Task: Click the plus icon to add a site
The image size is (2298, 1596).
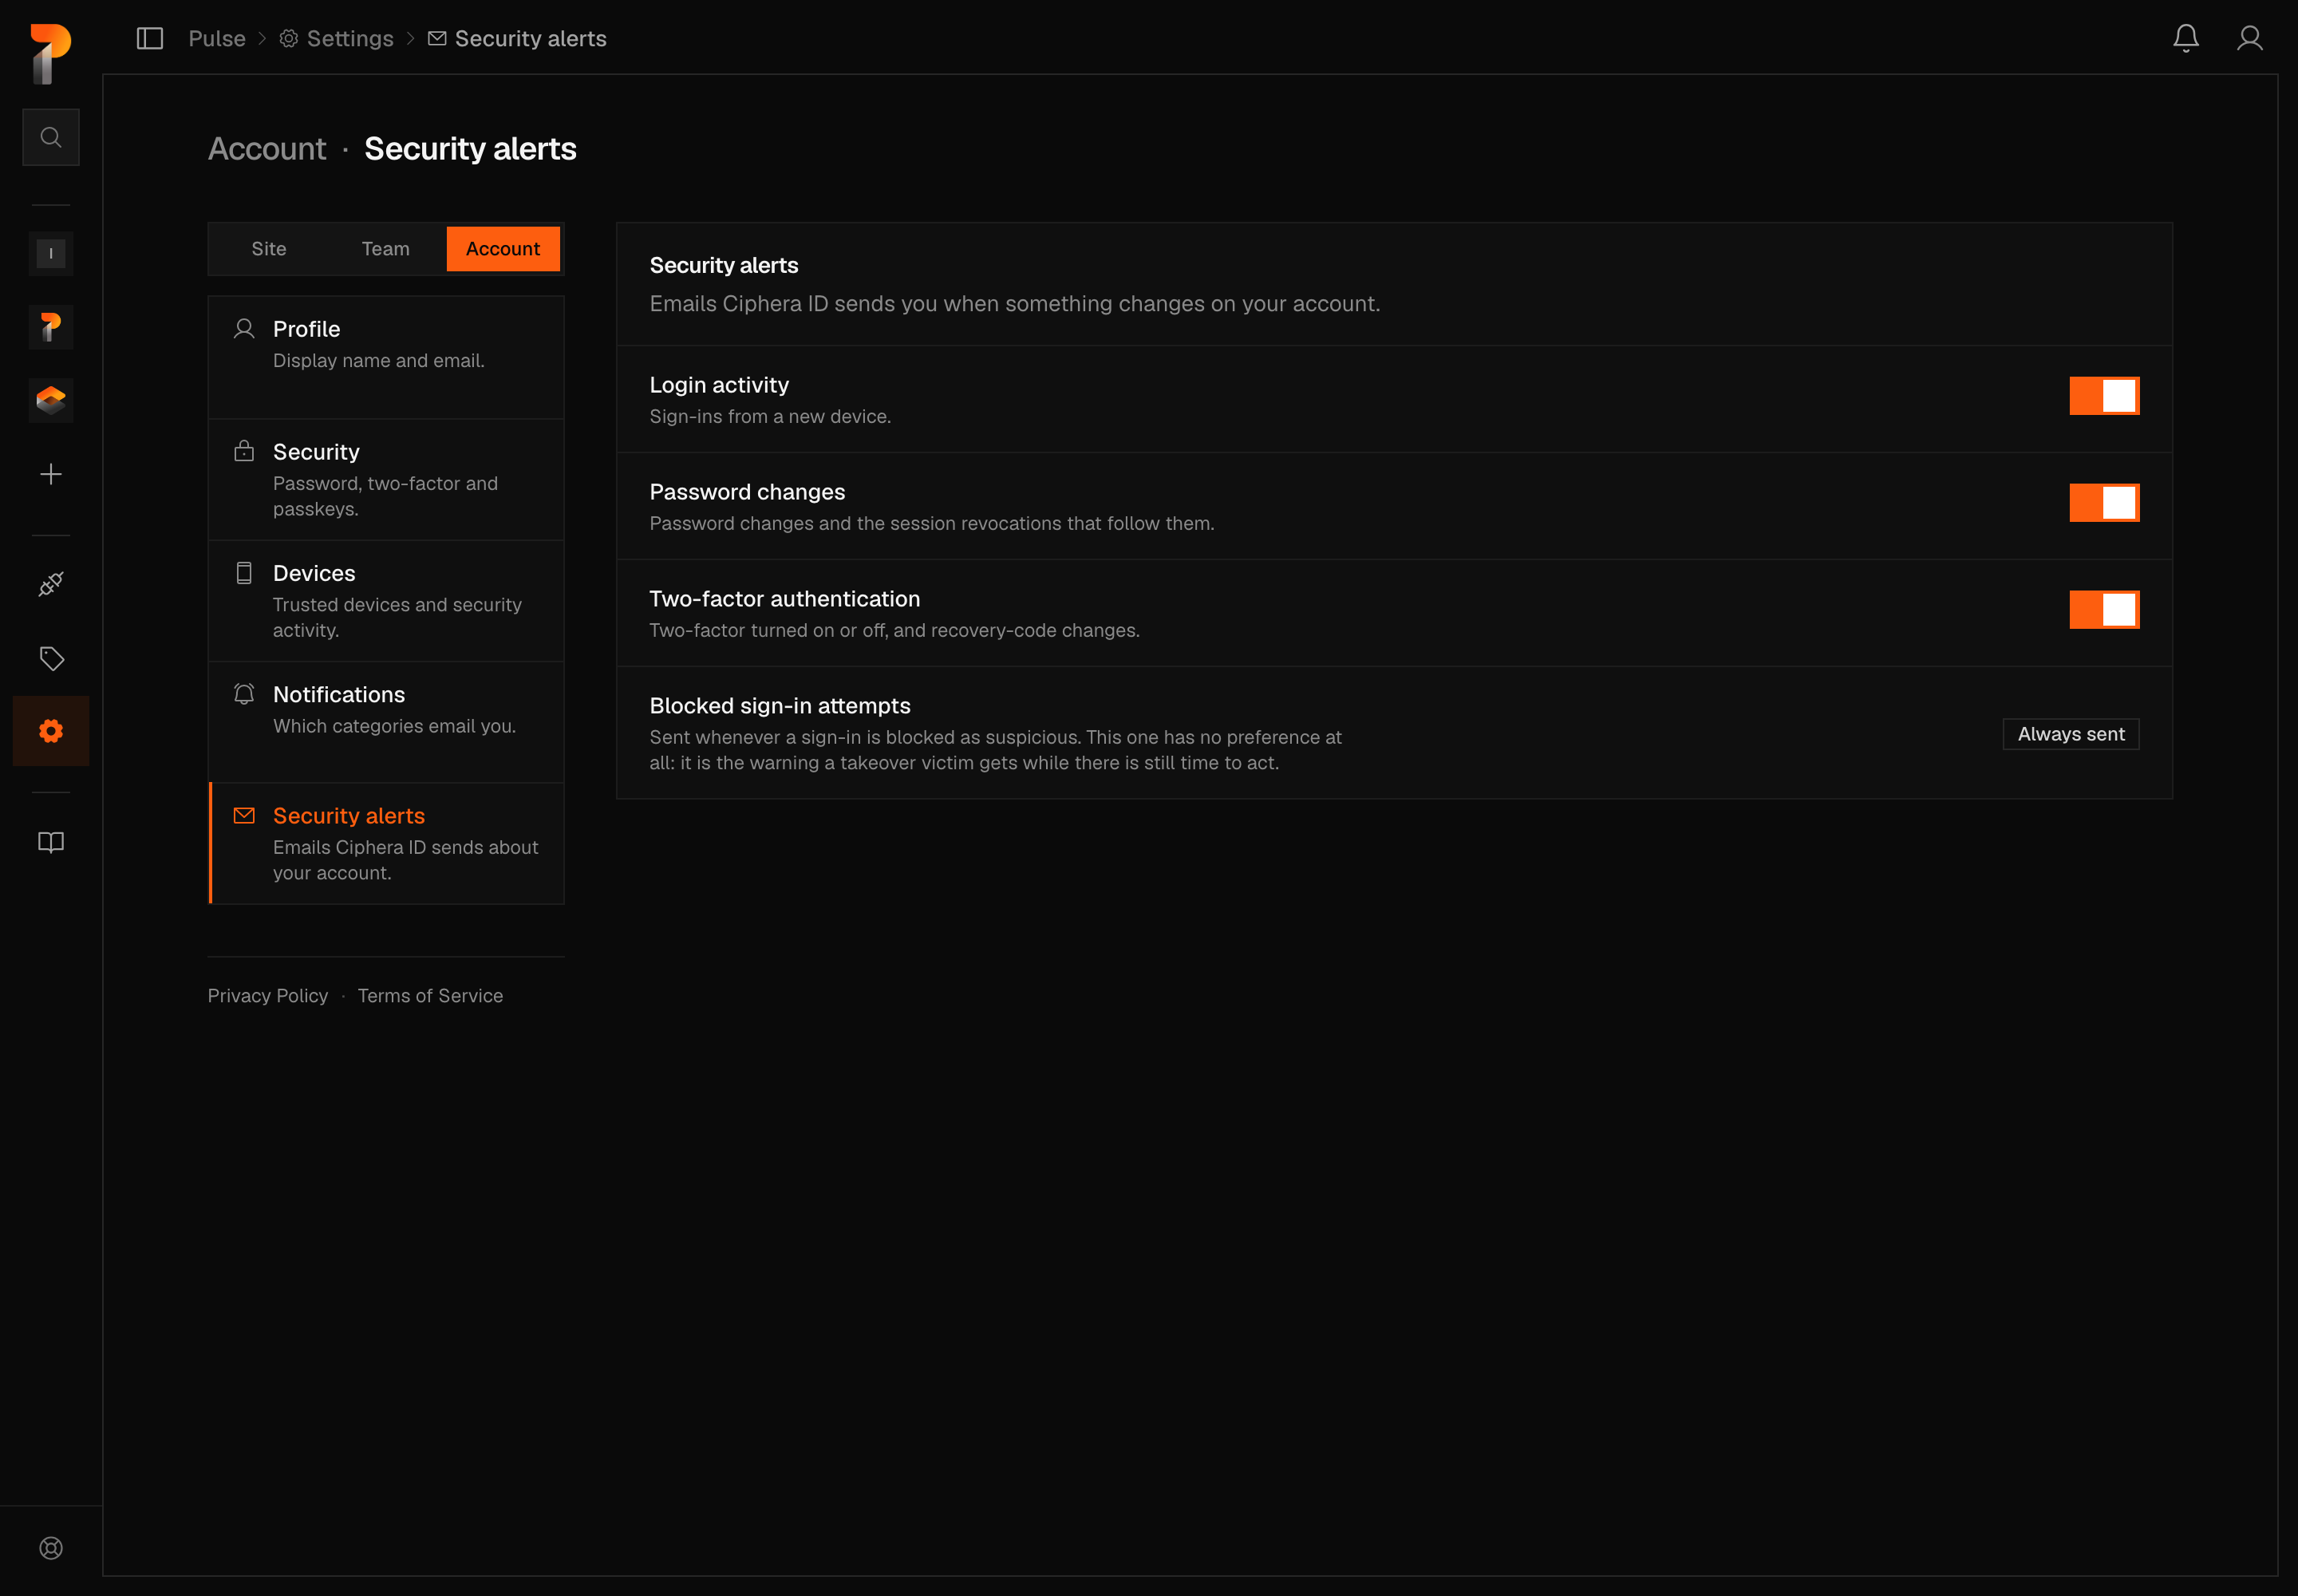Action: [51, 474]
